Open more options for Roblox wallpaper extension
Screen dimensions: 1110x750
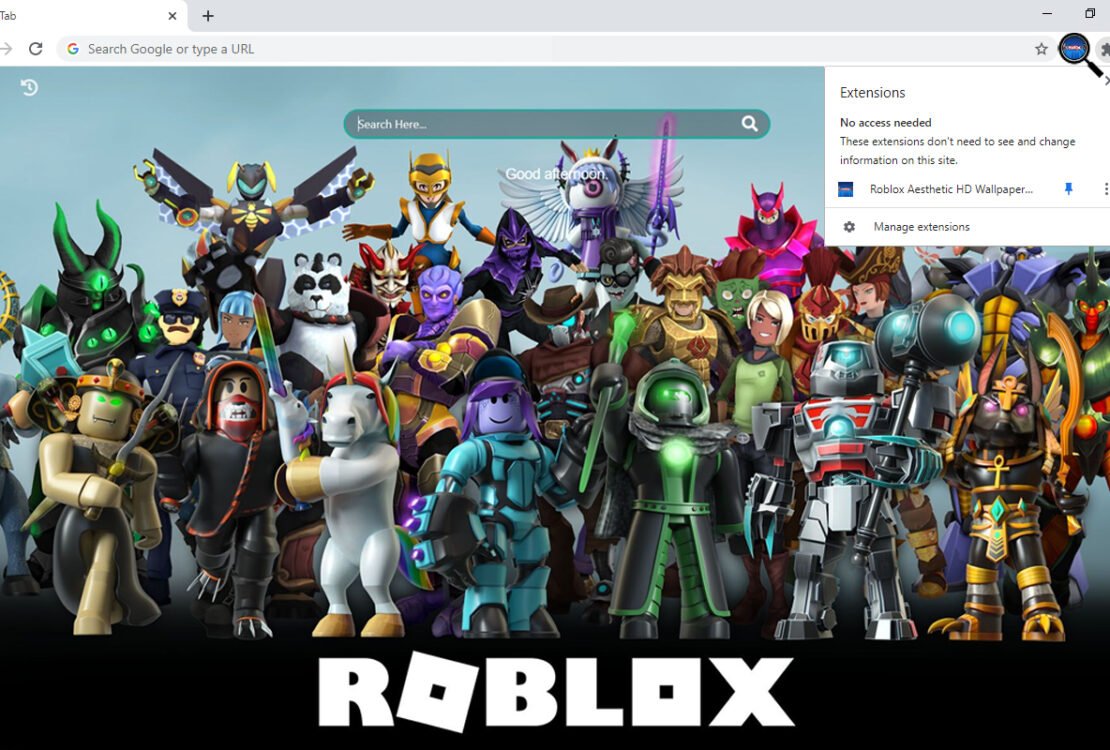[x=1105, y=189]
